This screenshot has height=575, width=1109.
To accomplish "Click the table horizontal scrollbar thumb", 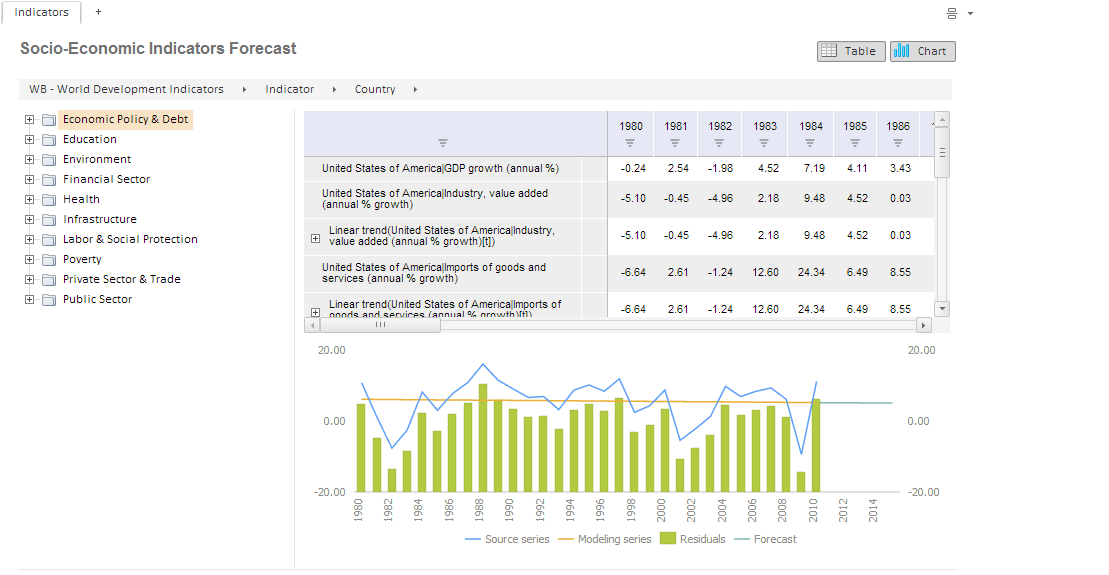I will click(380, 325).
